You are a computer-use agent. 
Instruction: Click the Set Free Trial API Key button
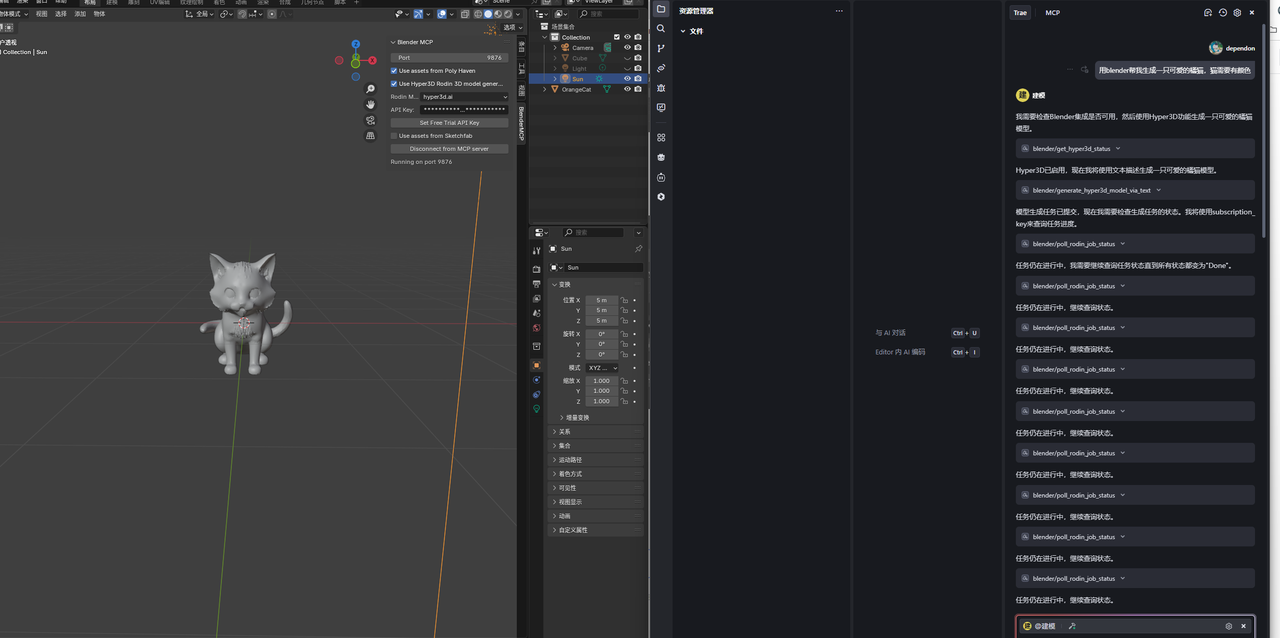(449, 122)
